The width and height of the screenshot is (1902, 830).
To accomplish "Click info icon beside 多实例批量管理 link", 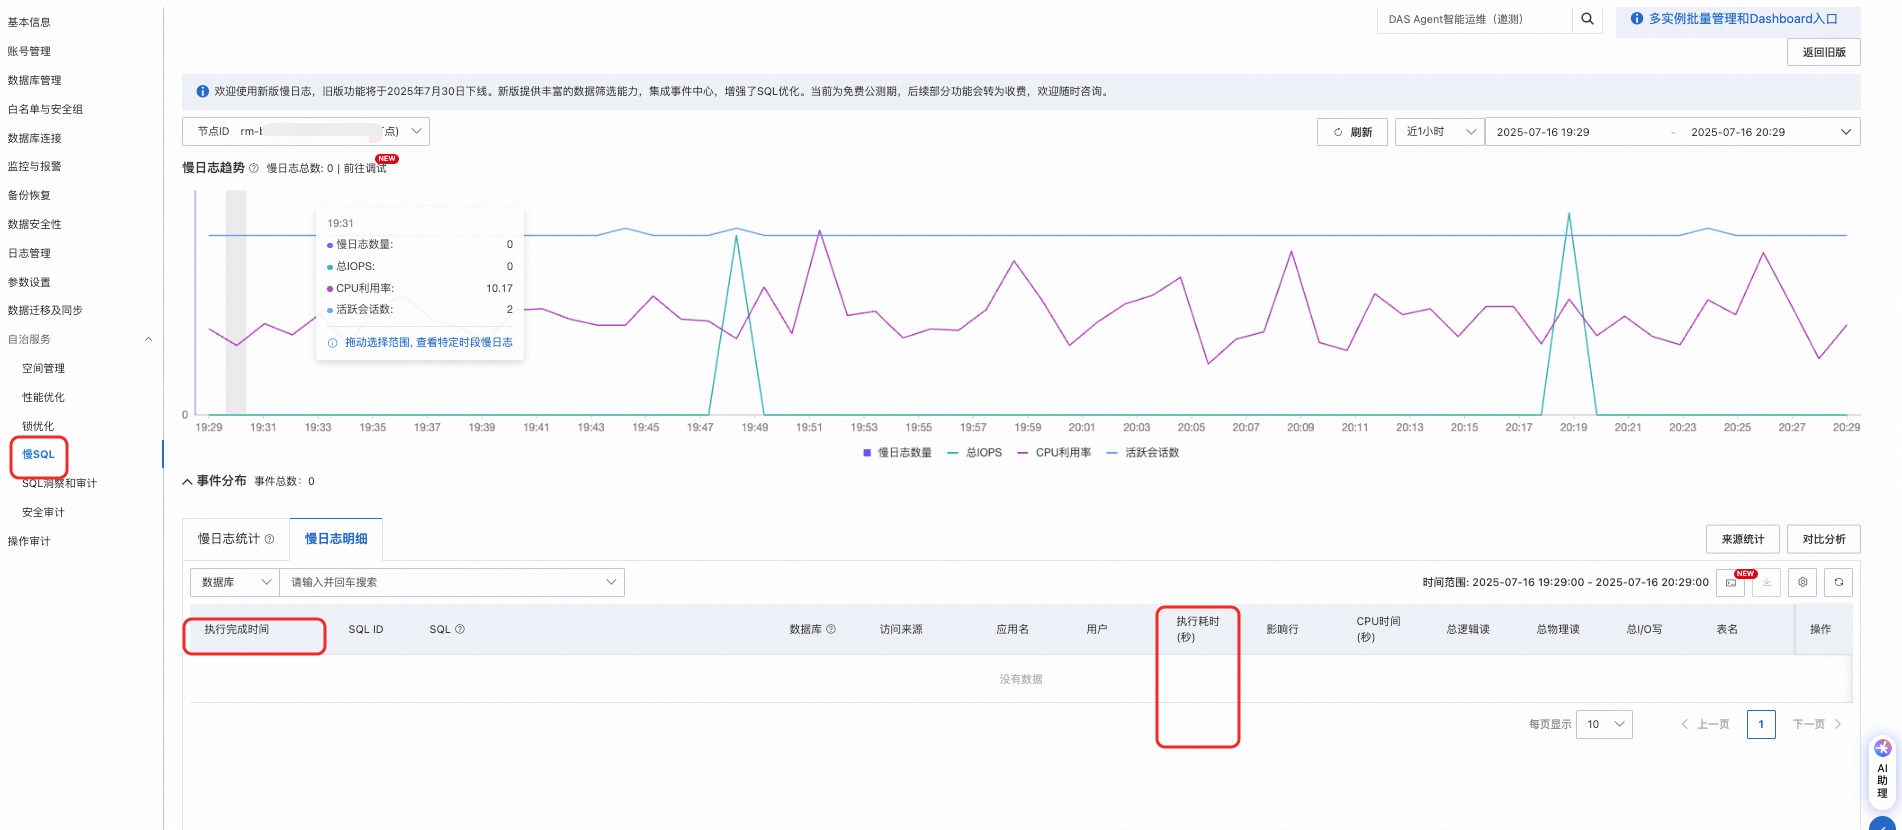I will click(1637, 19).
